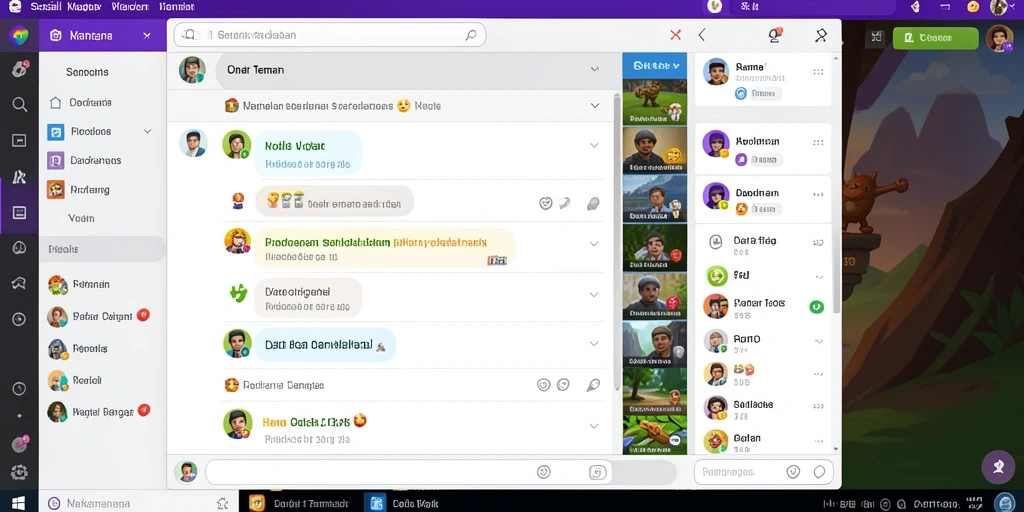This screenshot has width=1024, height=512.
Task: Click the emoji smiley icon in message input
Action: click(542, 472)
